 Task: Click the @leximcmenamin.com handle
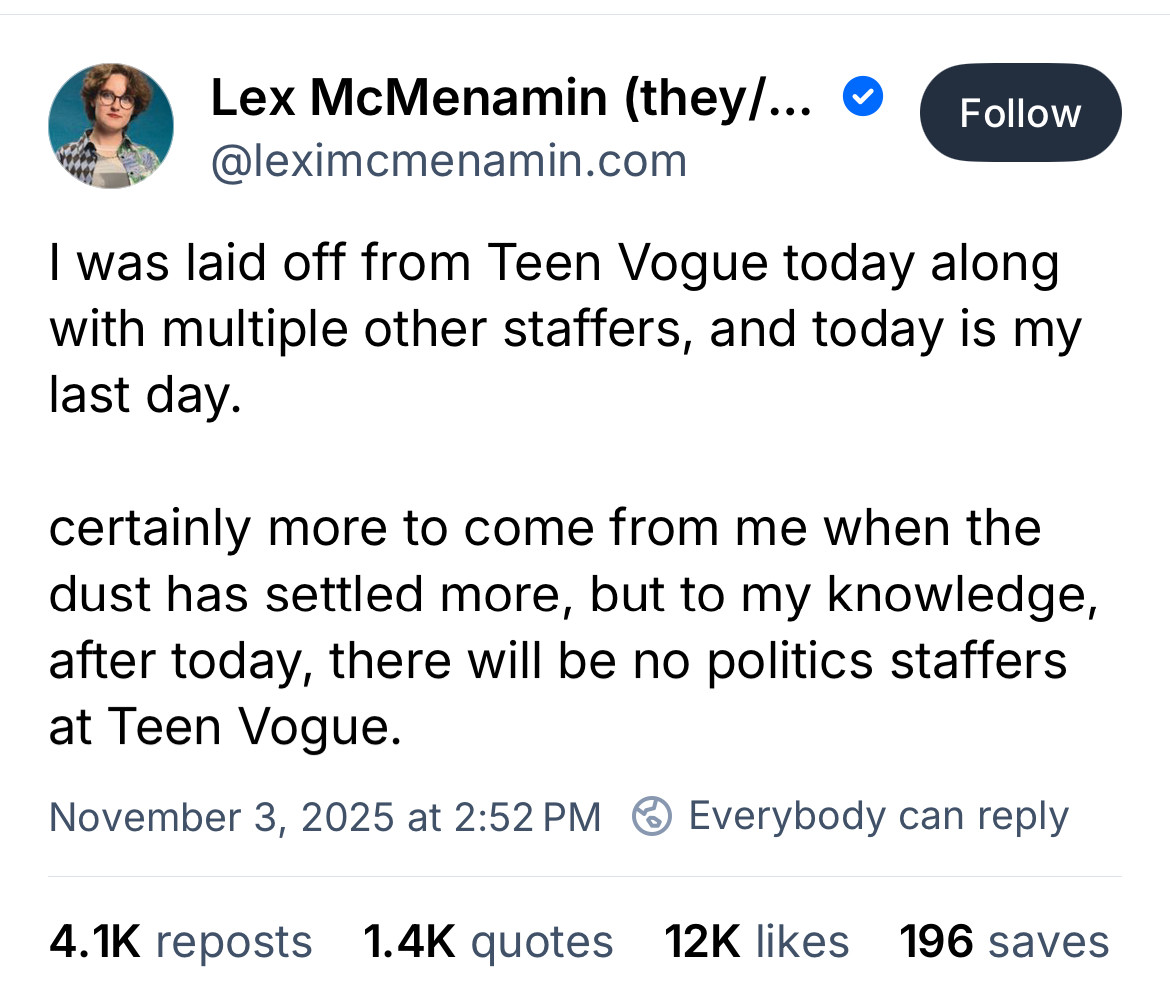tap(449, 160)
